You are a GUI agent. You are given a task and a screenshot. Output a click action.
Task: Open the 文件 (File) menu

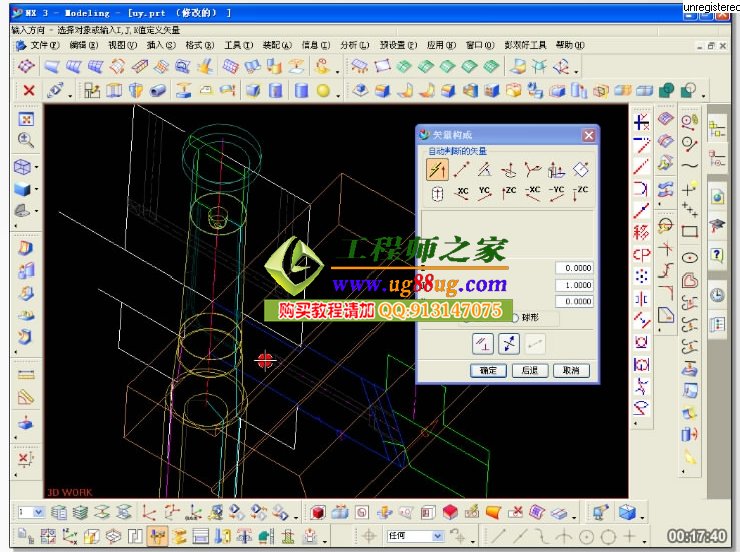38,45
